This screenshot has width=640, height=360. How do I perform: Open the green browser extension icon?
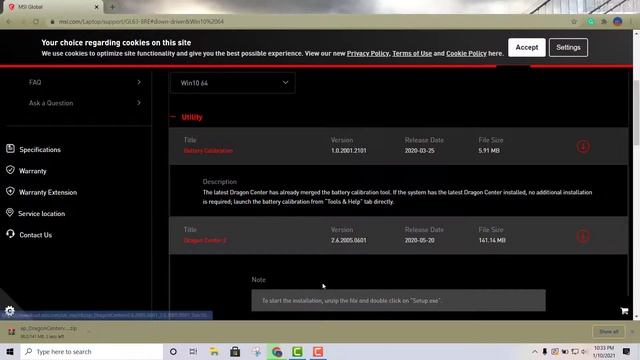[591, 21]
